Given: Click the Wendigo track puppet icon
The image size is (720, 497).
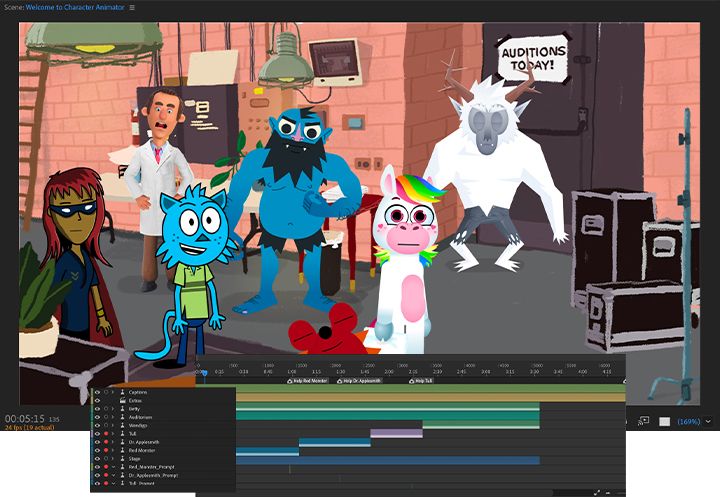Looking at the screenshot, I should 120,425.
